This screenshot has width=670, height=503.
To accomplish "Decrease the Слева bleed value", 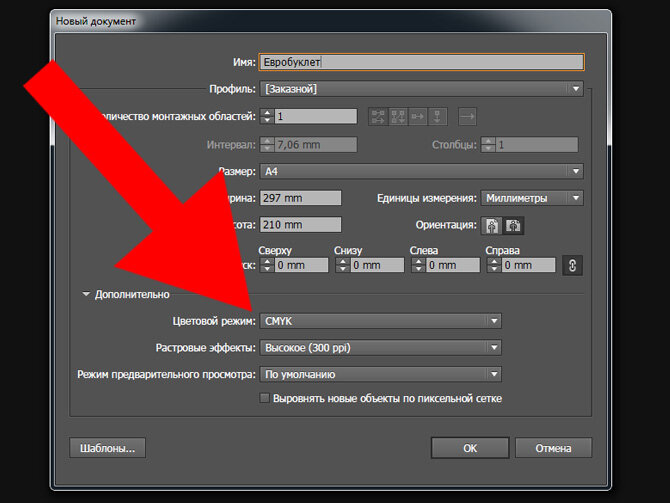I will [x=418, y=269].
